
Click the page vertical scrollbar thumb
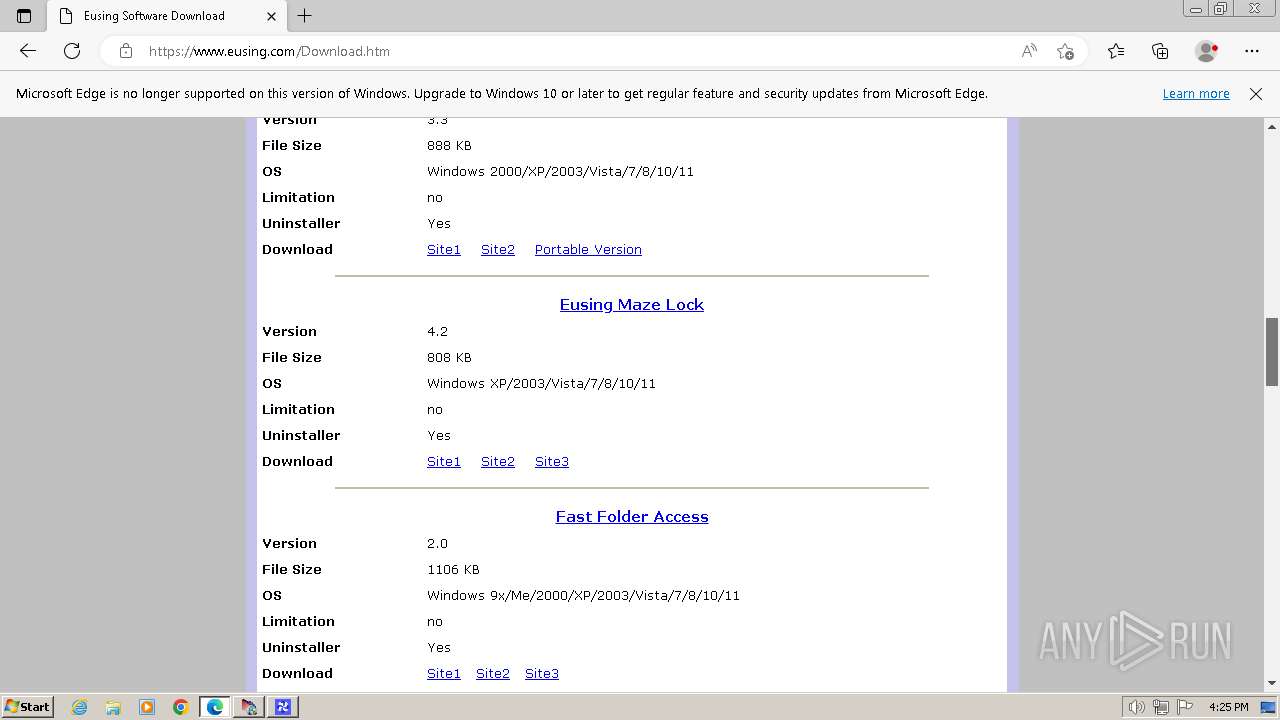tap(1272, 352)
